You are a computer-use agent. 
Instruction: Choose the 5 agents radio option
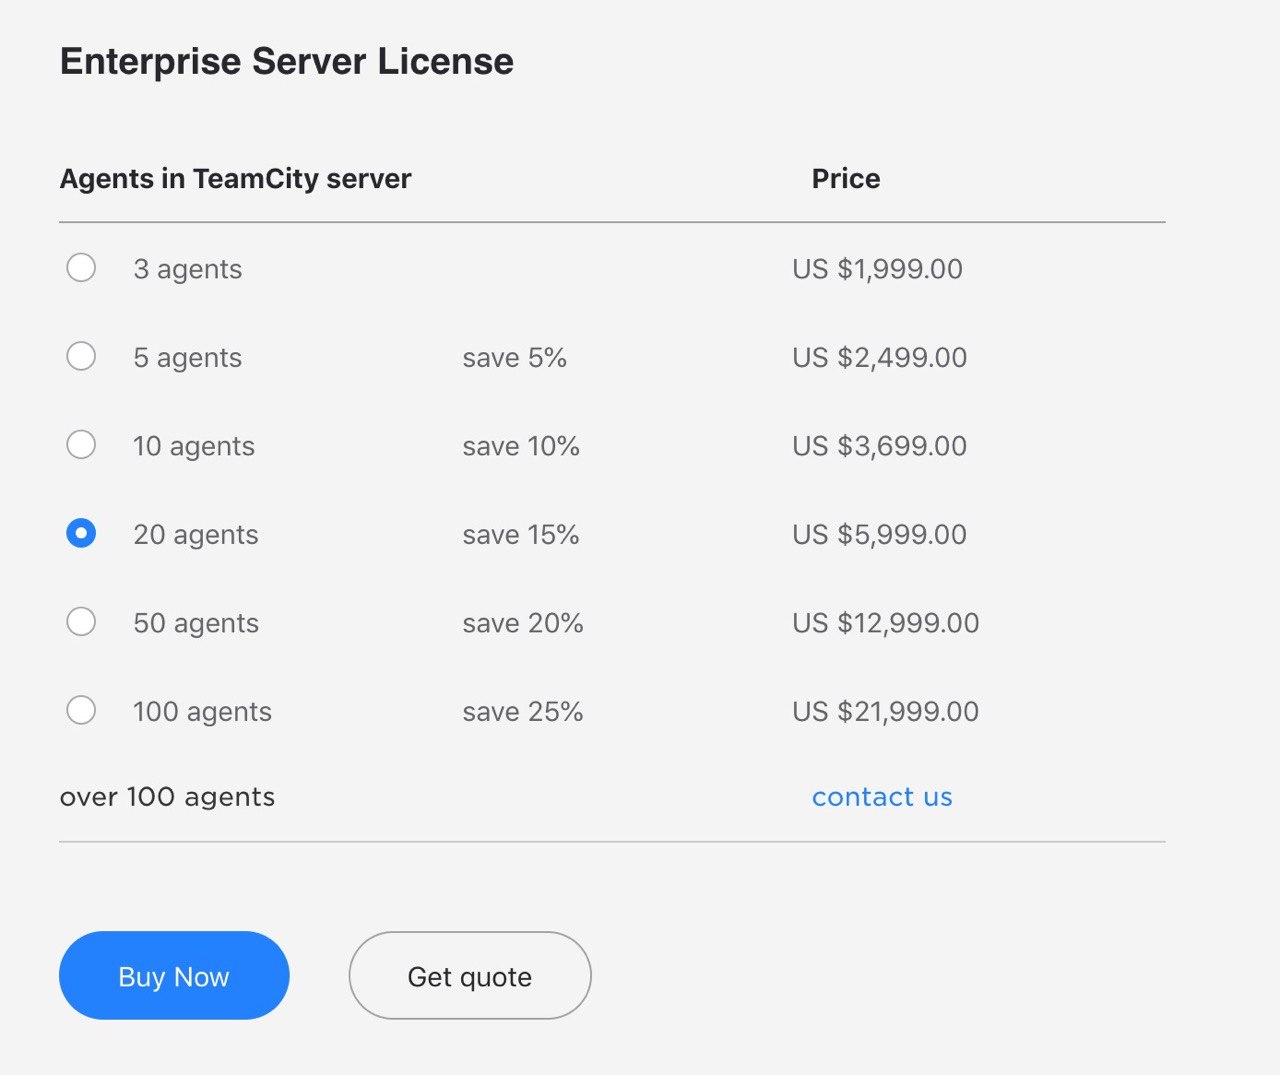click(x=81, y=356)
